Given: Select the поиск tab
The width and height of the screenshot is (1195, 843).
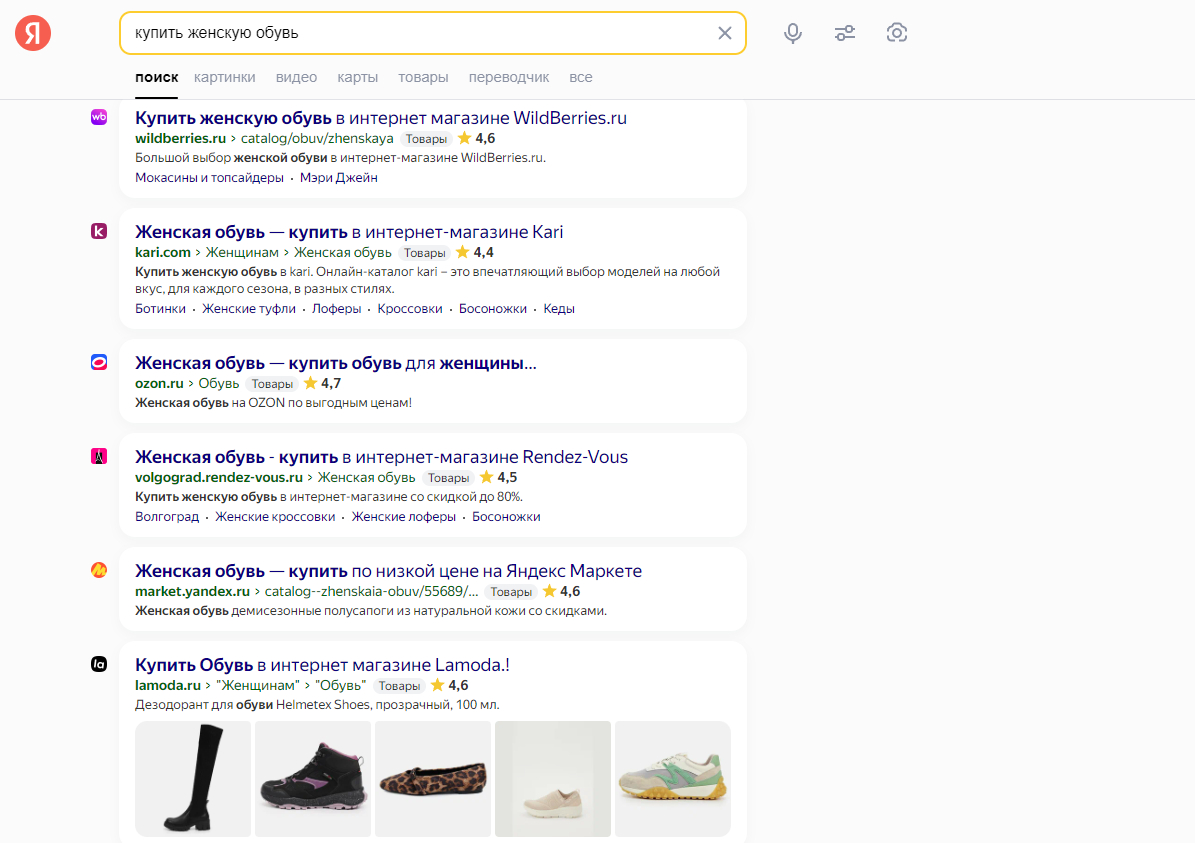Looking at the screenshot, I should click(156, 77).
